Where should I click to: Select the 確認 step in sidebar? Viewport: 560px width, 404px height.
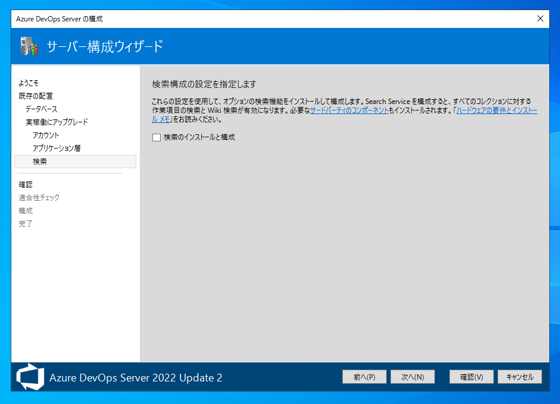pyautogui.click(x=26, y=185)
